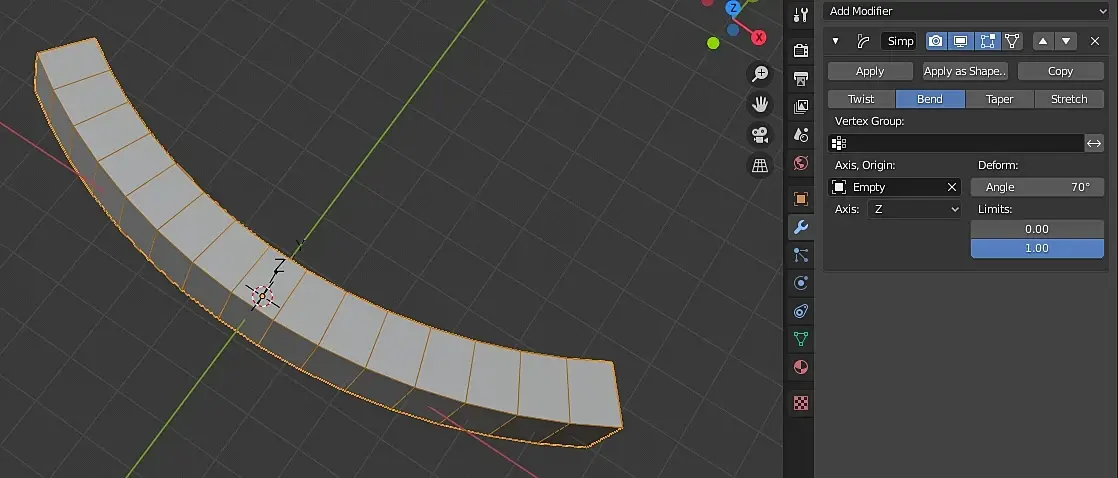Invert the vertex group influence
The width and height of the screenshot is (1118, 478).
click(1094, 143)
